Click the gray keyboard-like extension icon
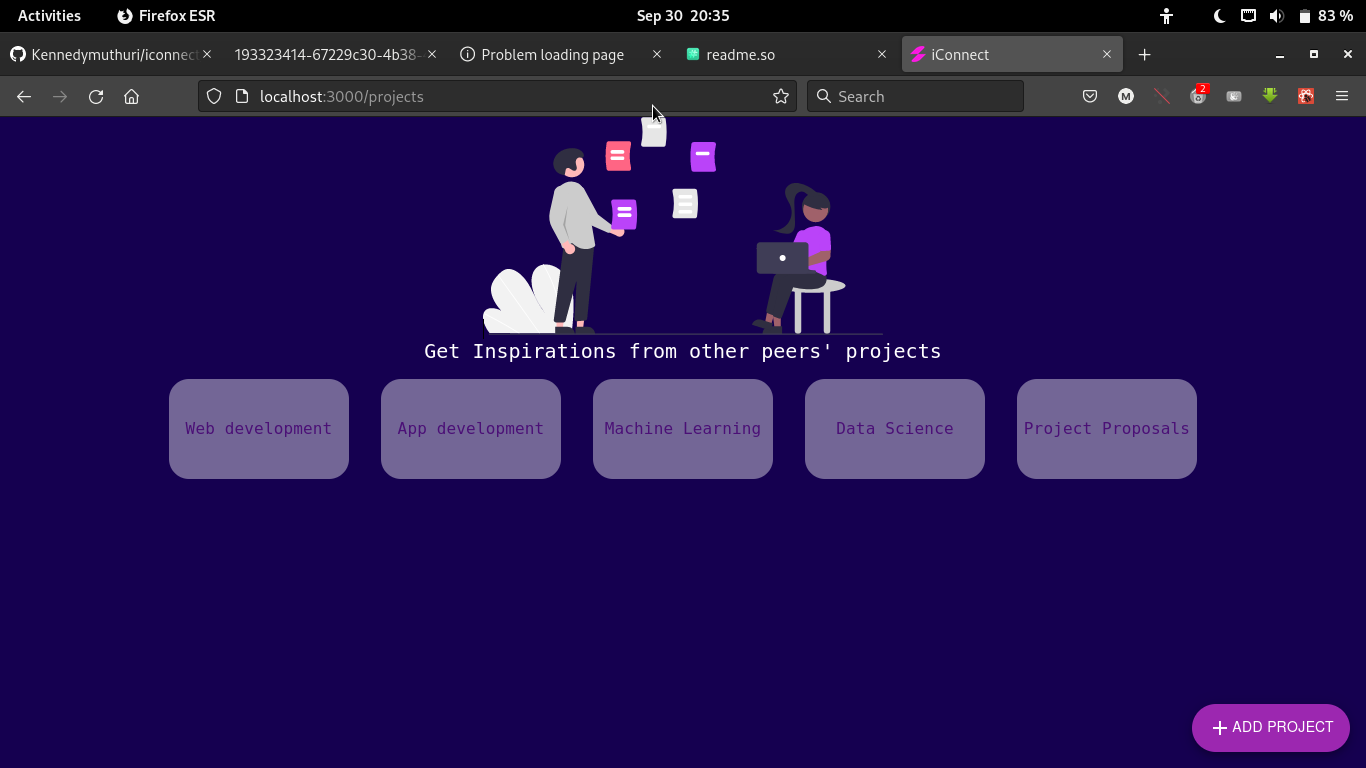Screen dimensions: 1366x768 coord(1234,96)
